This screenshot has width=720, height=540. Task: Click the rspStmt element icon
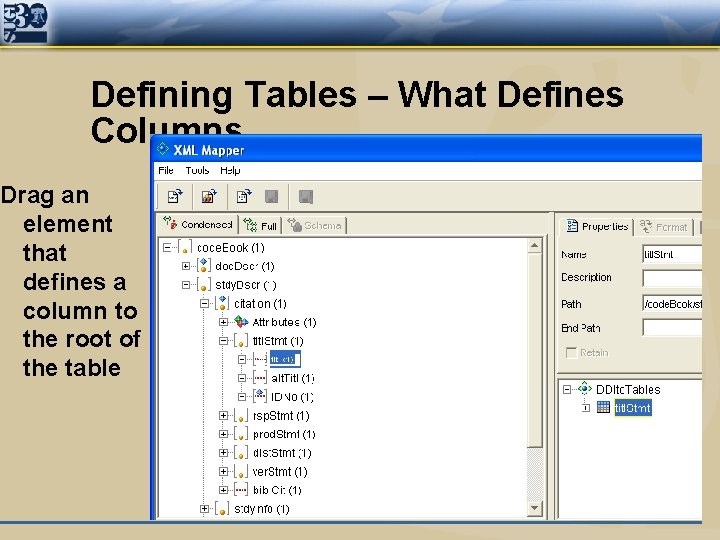(241, 416)
